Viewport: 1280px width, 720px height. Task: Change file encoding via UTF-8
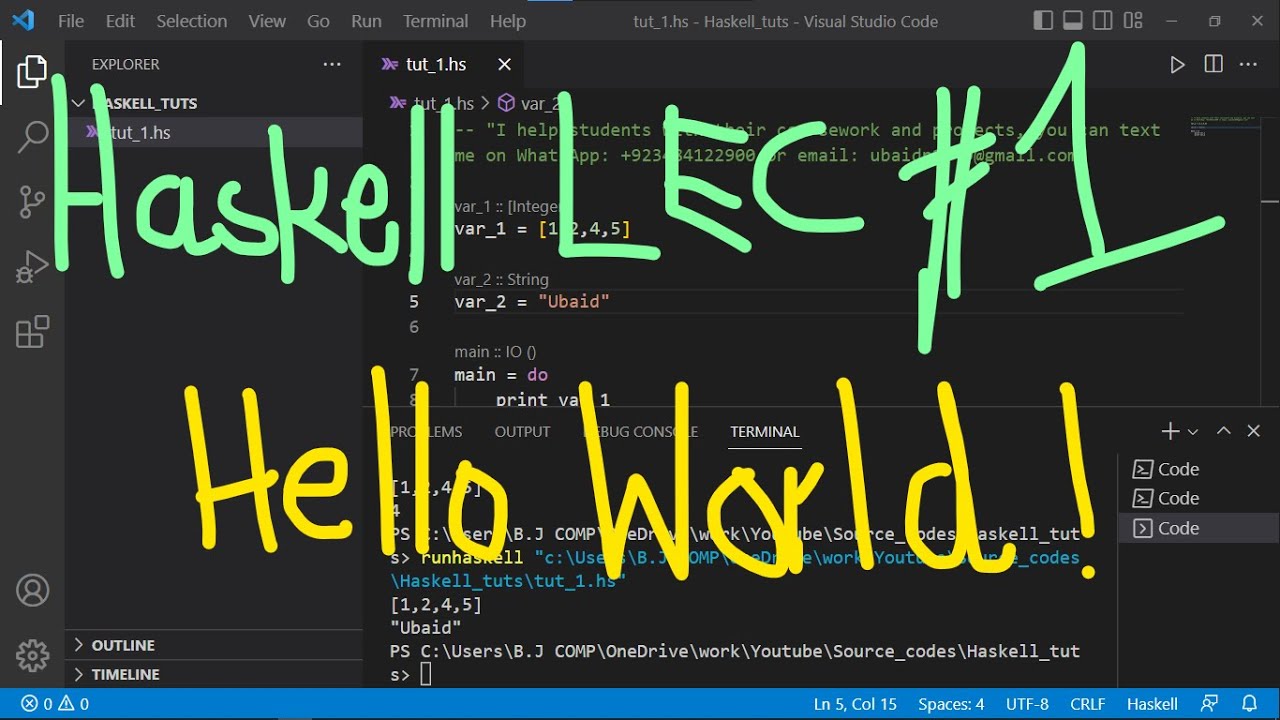[x=1027, y=704]
